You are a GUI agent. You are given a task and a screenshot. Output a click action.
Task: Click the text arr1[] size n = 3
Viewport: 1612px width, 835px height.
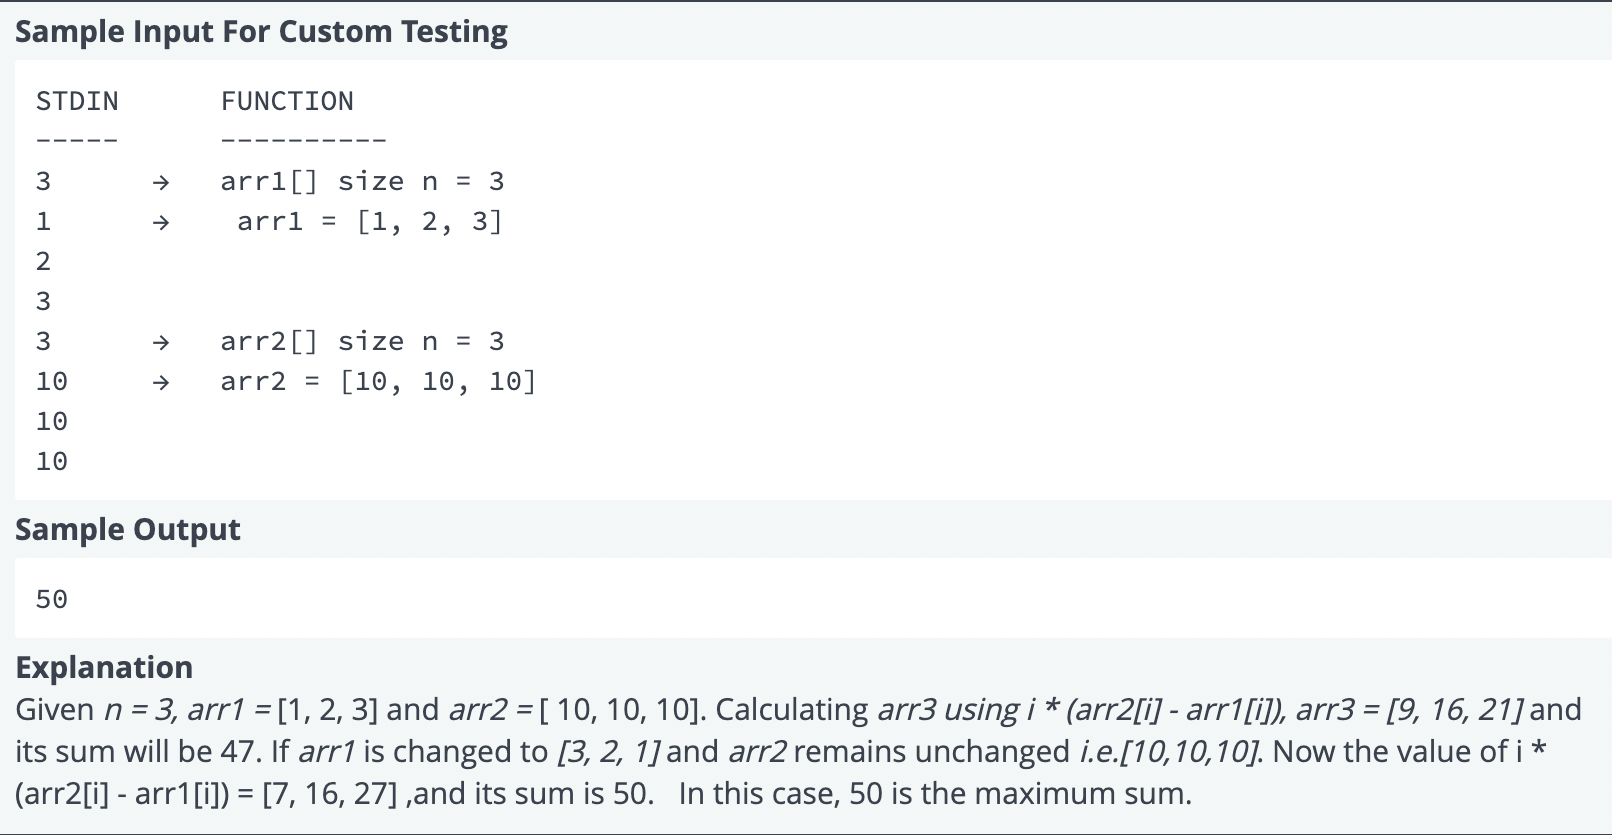(x=362, y=181)
